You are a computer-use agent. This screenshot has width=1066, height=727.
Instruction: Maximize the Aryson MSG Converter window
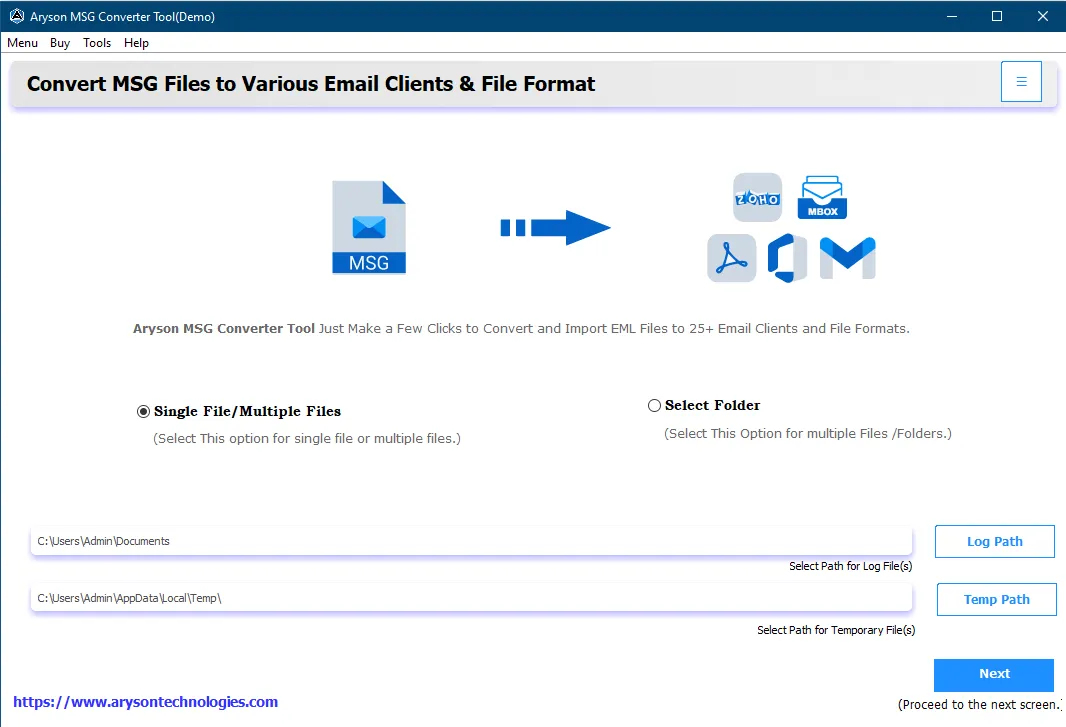click(997, 16)
